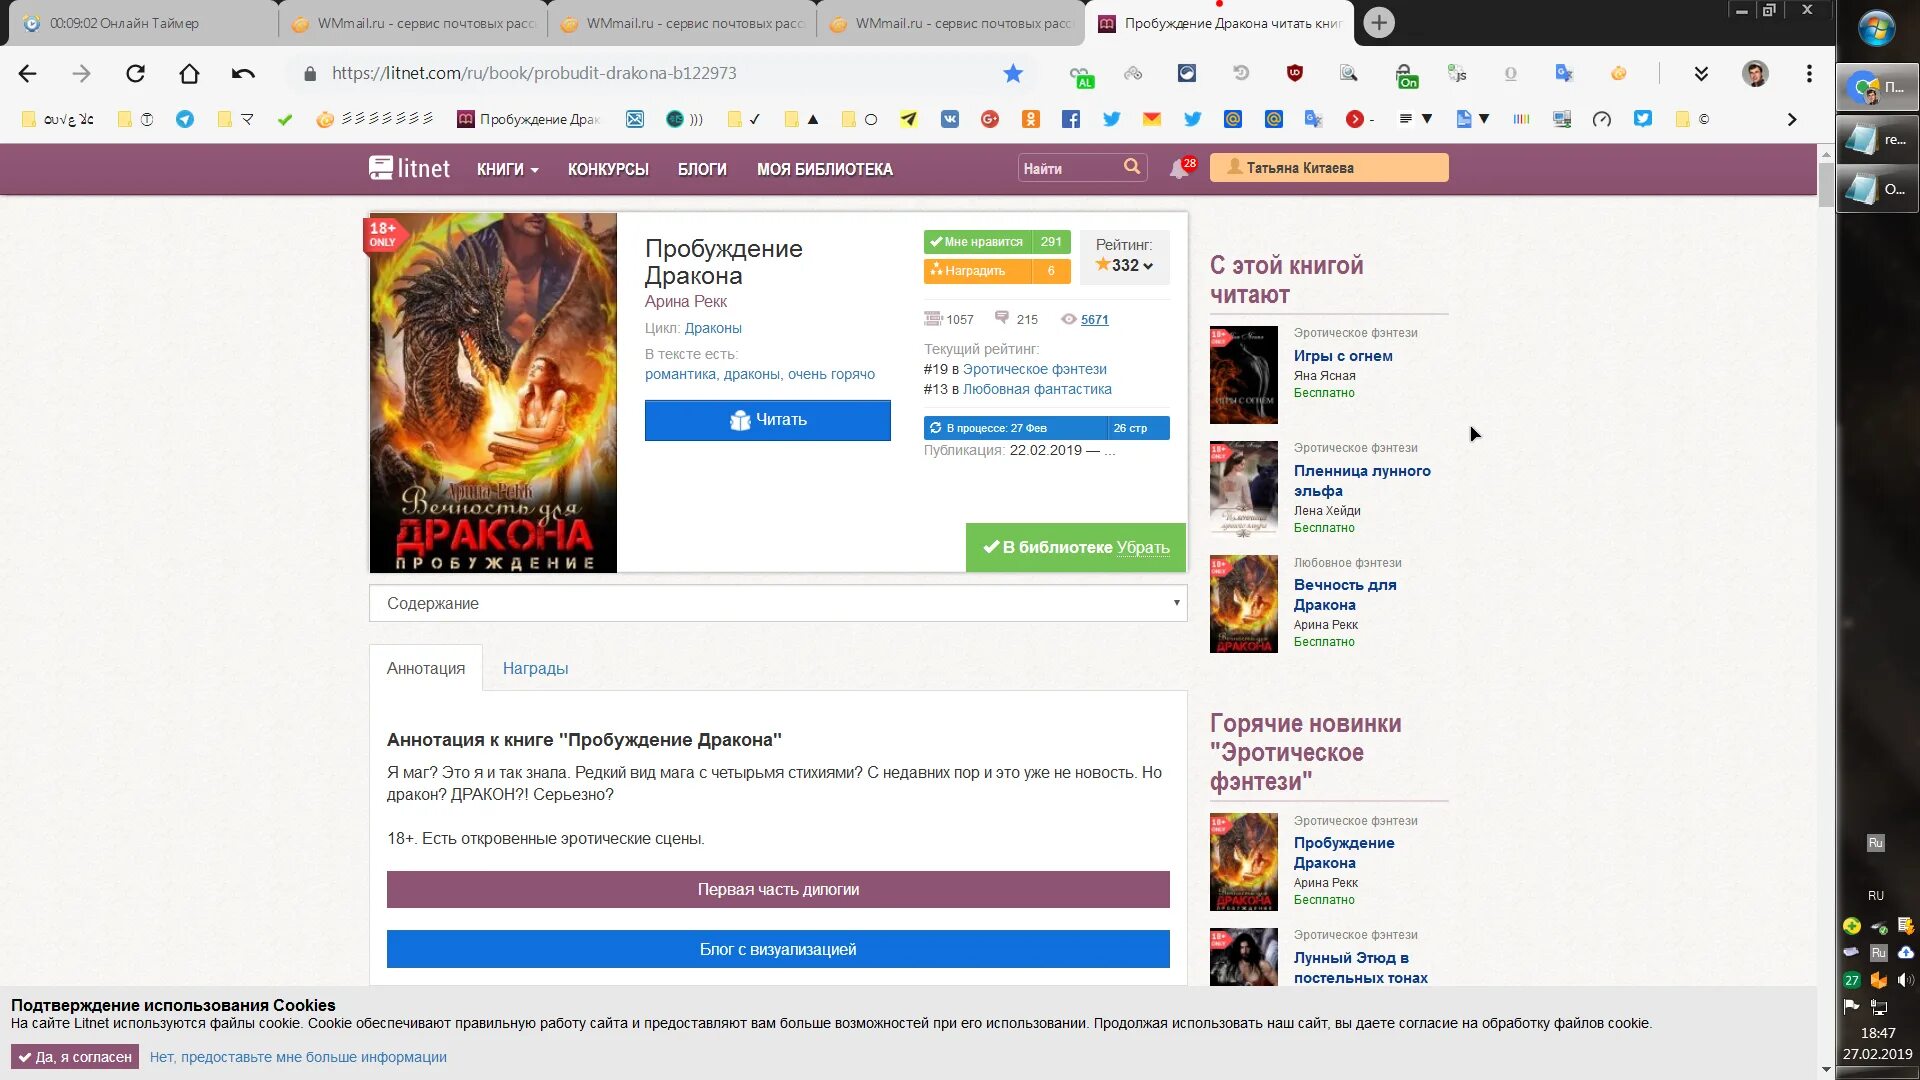Open 'Блог с визуализацией' link

(778, 949)
